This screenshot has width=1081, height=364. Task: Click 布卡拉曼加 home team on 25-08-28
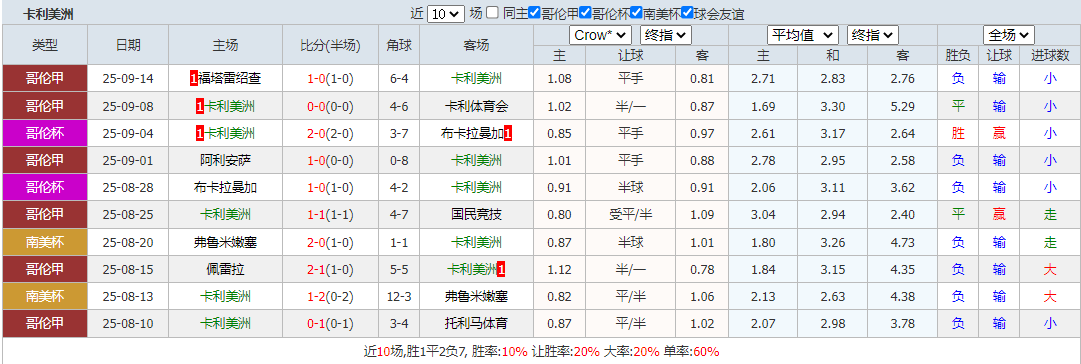point(225,187)
